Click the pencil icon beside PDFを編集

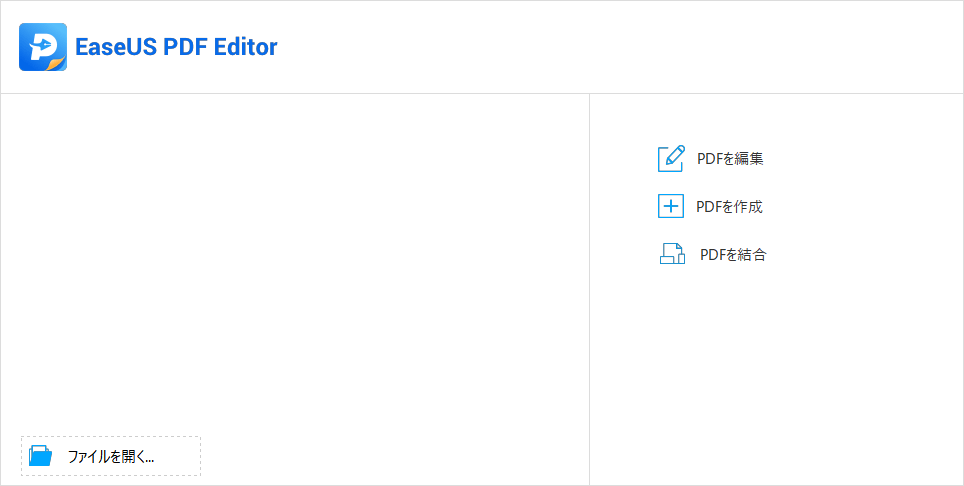670,158
